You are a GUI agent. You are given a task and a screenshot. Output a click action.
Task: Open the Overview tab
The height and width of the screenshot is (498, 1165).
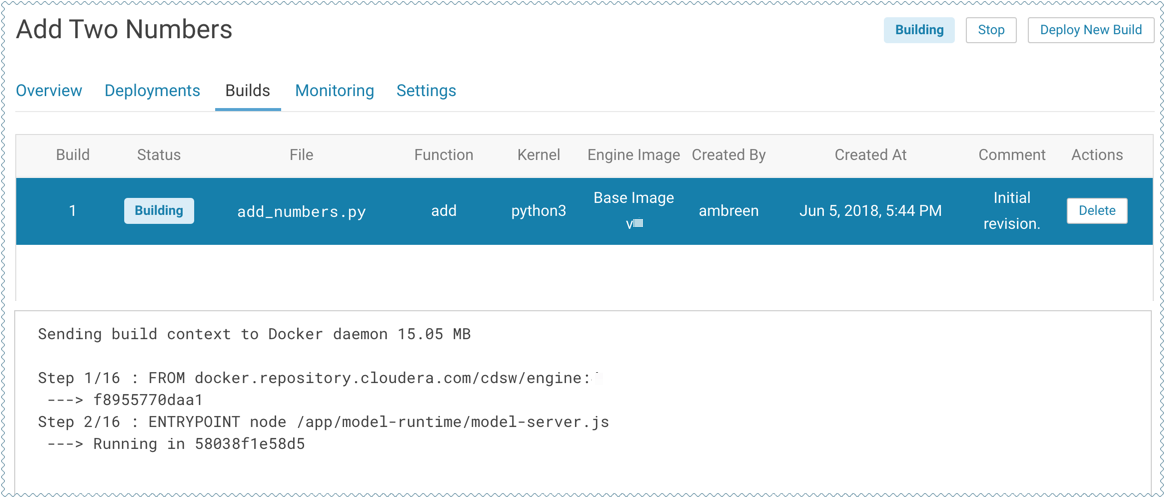coord(49,91)
